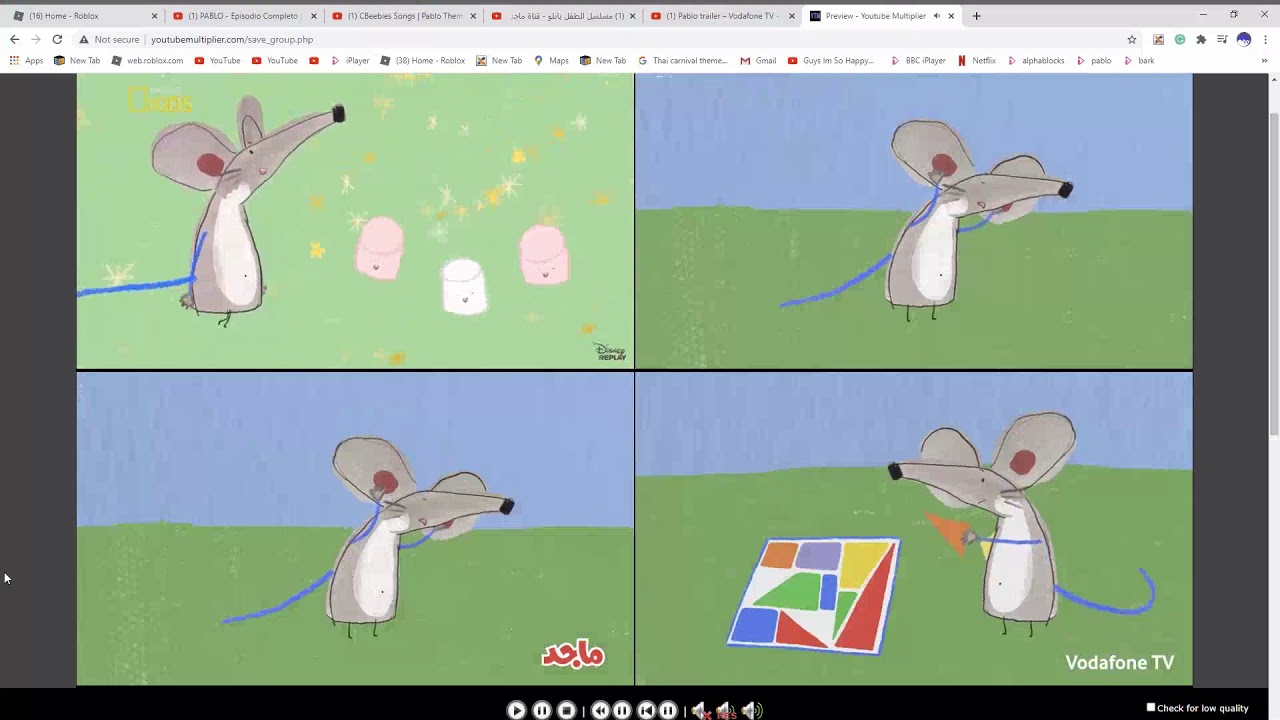The height and width of the screenshot is (720, 1280).
Task: Open the Chrome three-dot menu
Action: pyautogui.click(x=1265, y=39)
